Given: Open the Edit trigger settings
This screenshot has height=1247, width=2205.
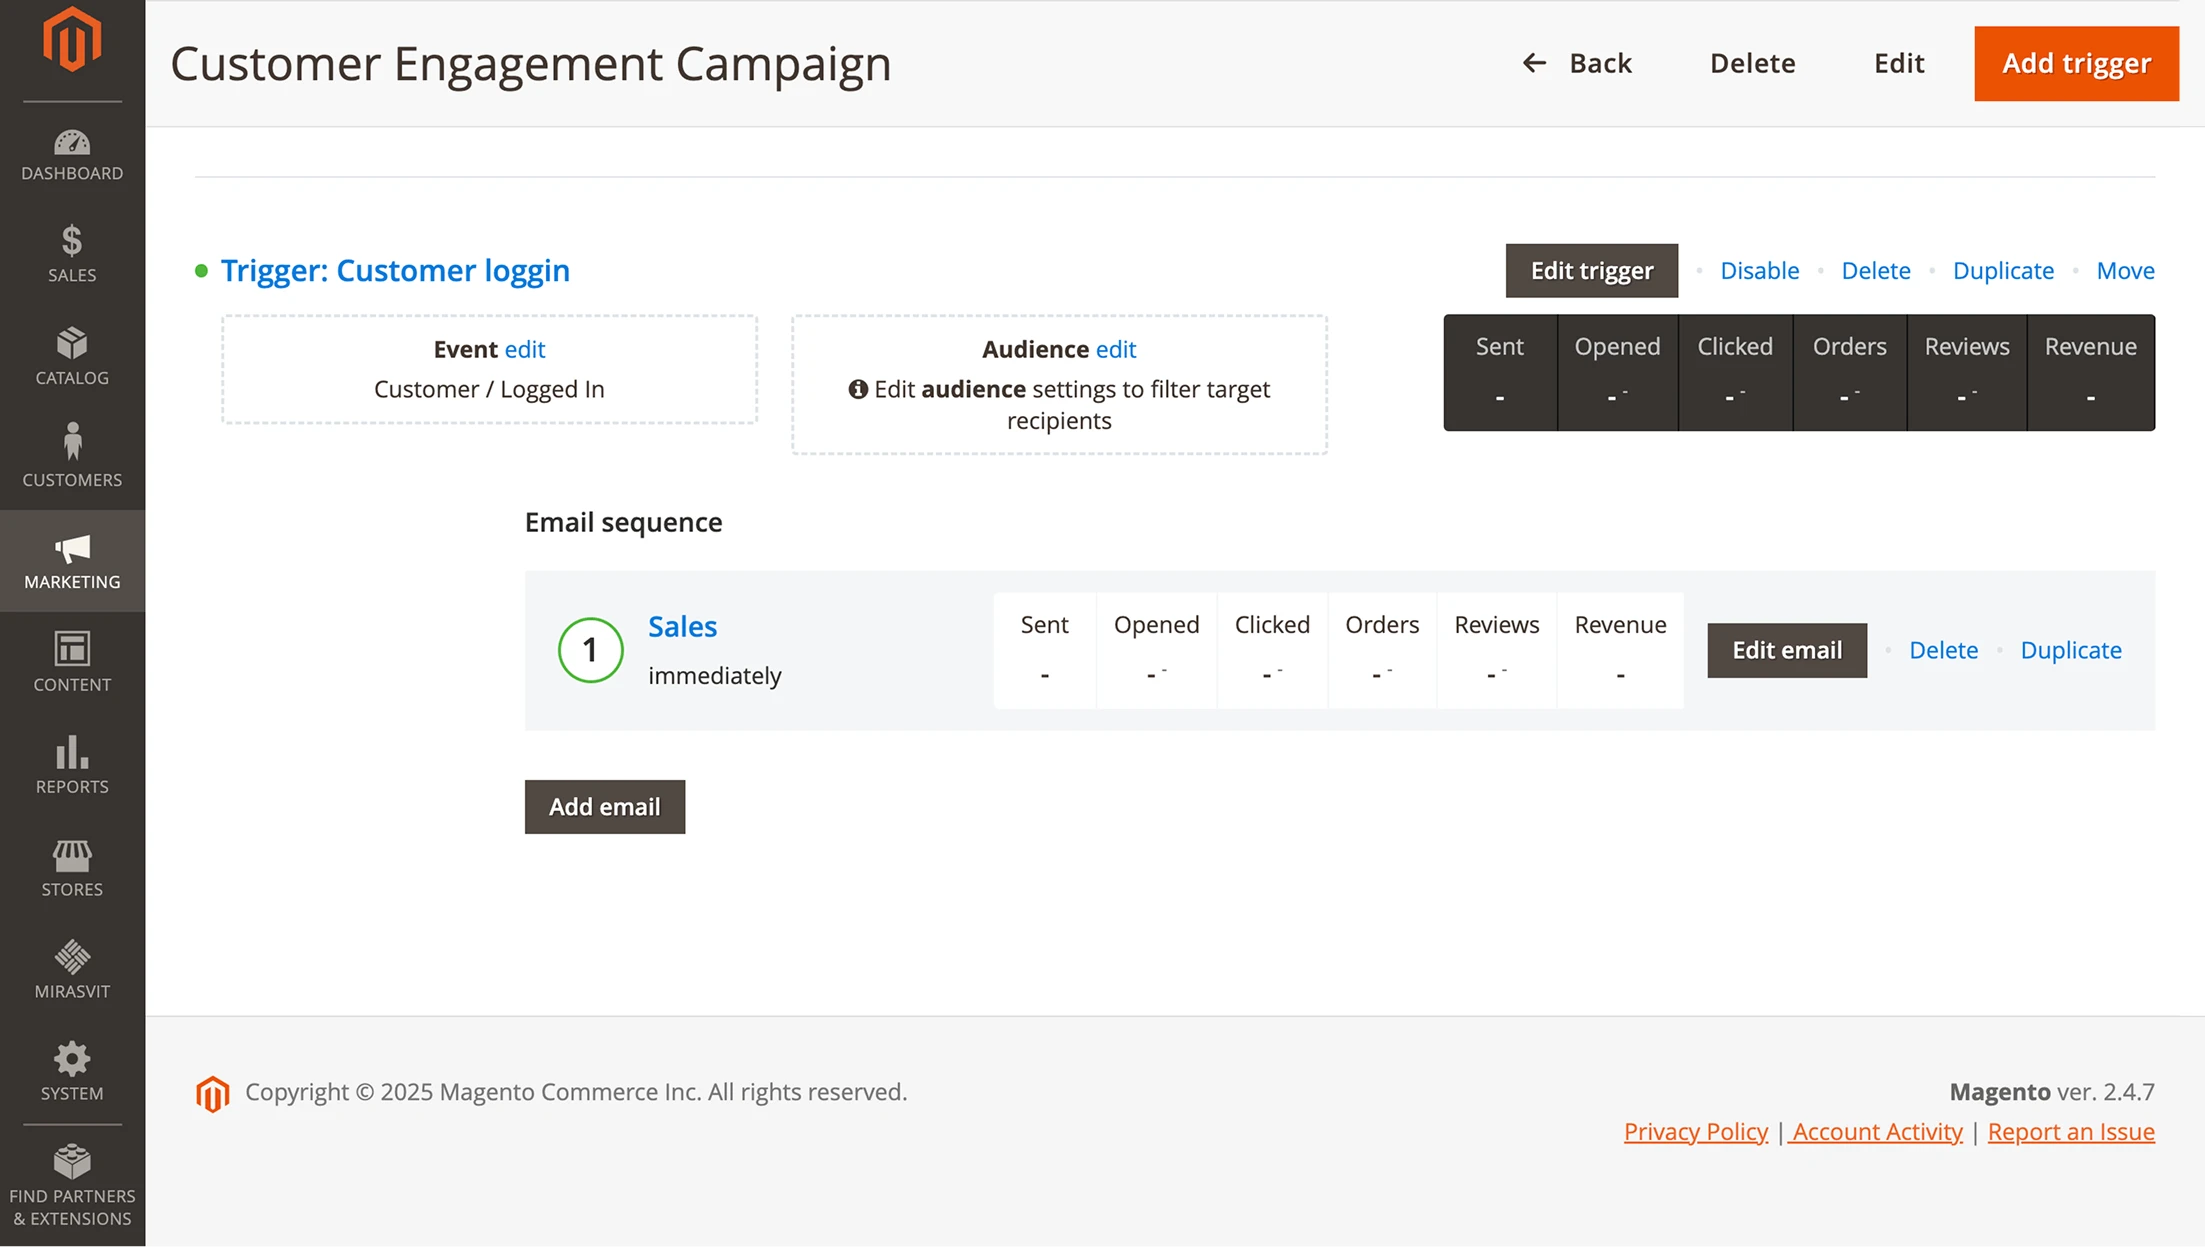Looking at the screenshot, I should point(1591,270).
